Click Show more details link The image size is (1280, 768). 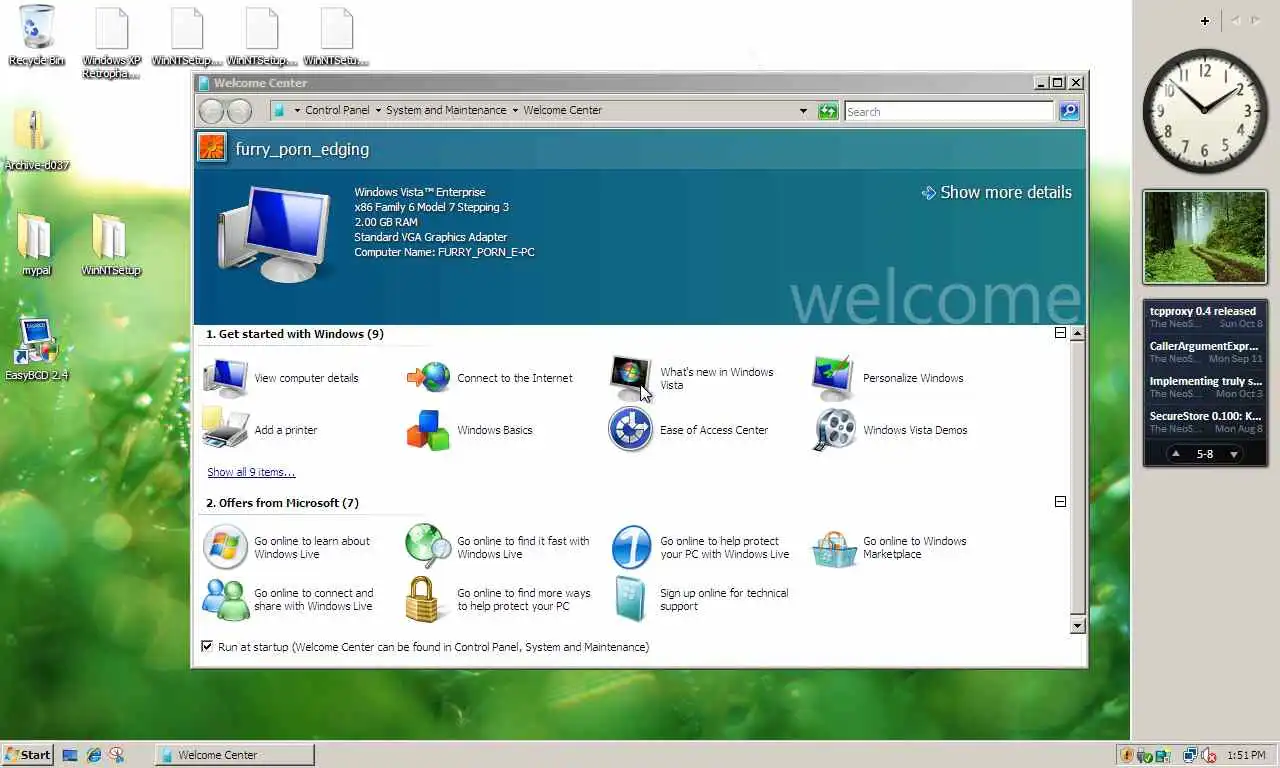(996, 192)
